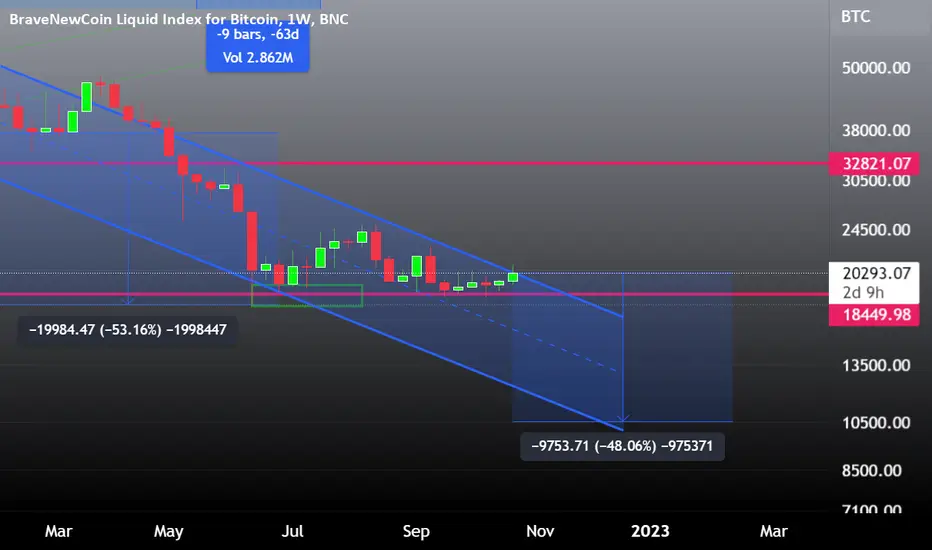Select the 32821.07 red price label
The height and width of the screenshot is (550, 932).
(874, 163)
